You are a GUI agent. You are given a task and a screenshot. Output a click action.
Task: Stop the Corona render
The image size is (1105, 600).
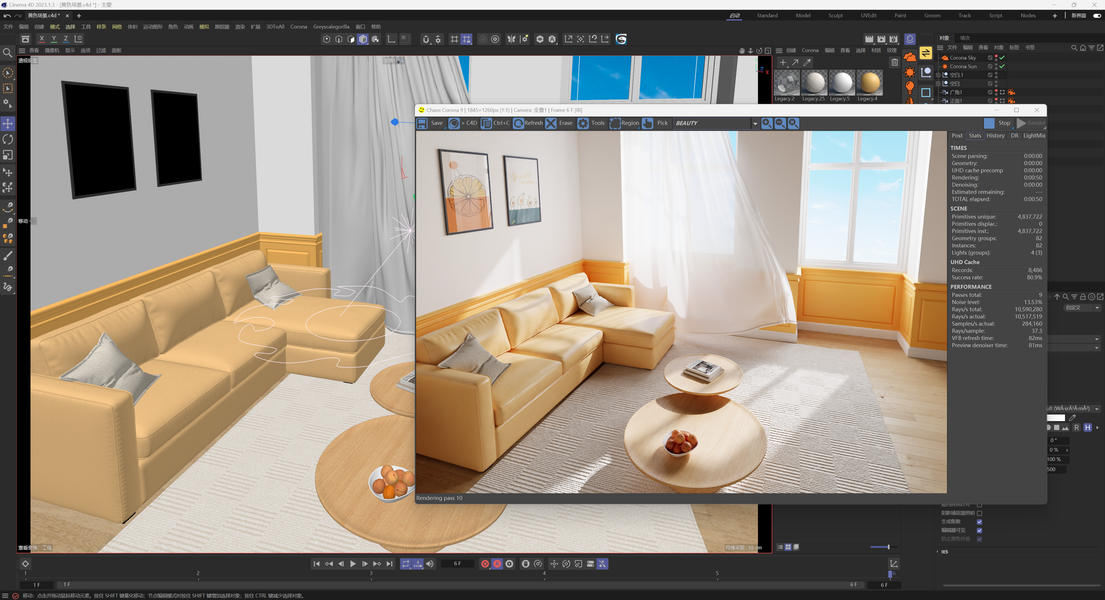coord(997,123)
